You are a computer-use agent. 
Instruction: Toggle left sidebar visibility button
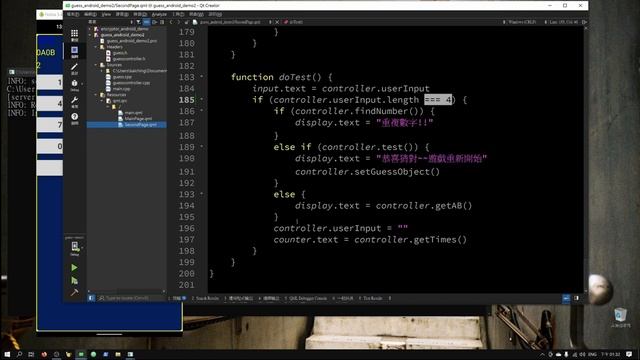(x=91, y=298)
